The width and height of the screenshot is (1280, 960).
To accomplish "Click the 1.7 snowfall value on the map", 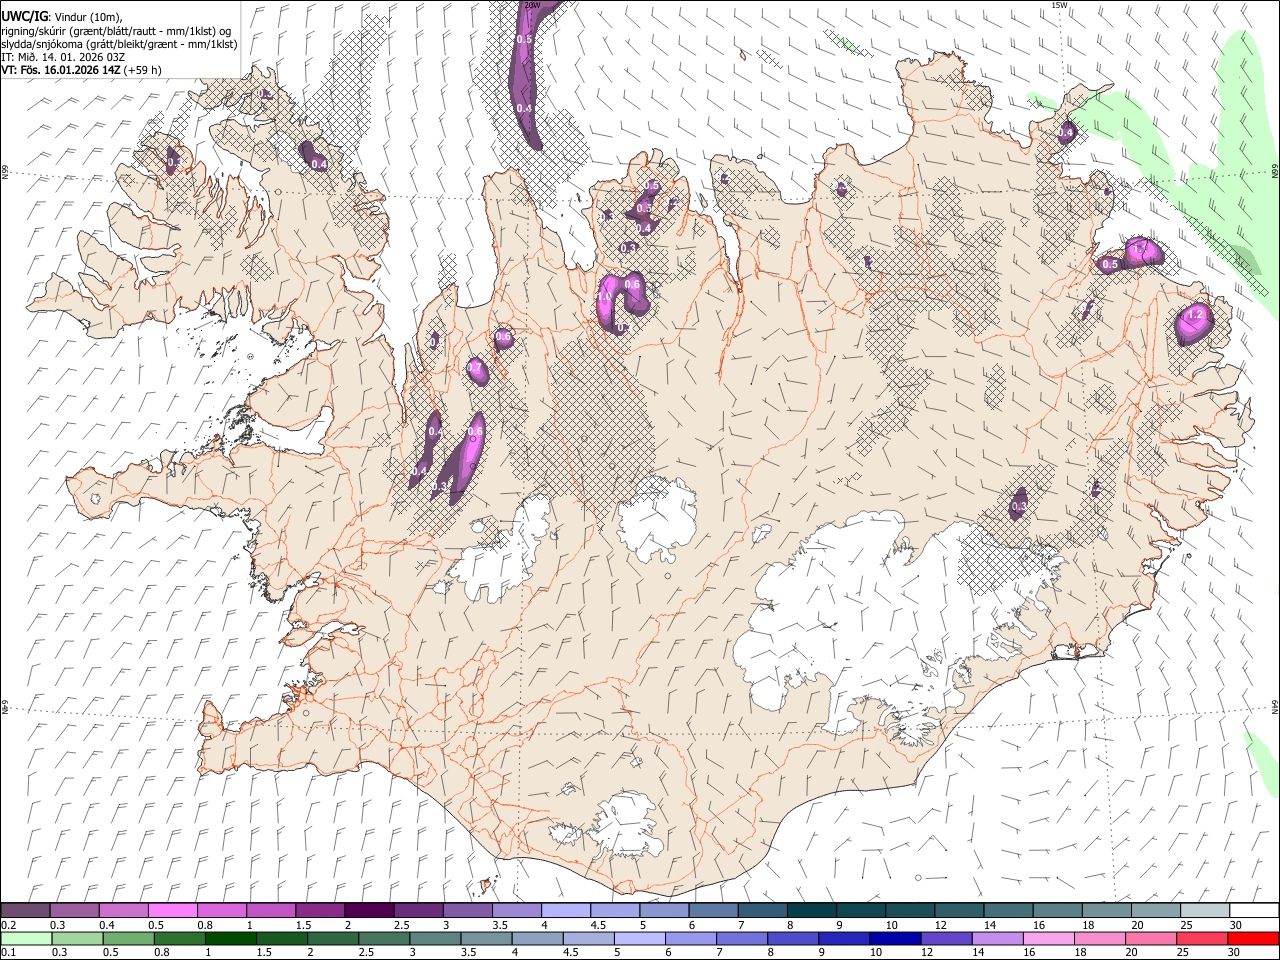I will tap(1140, 247).
